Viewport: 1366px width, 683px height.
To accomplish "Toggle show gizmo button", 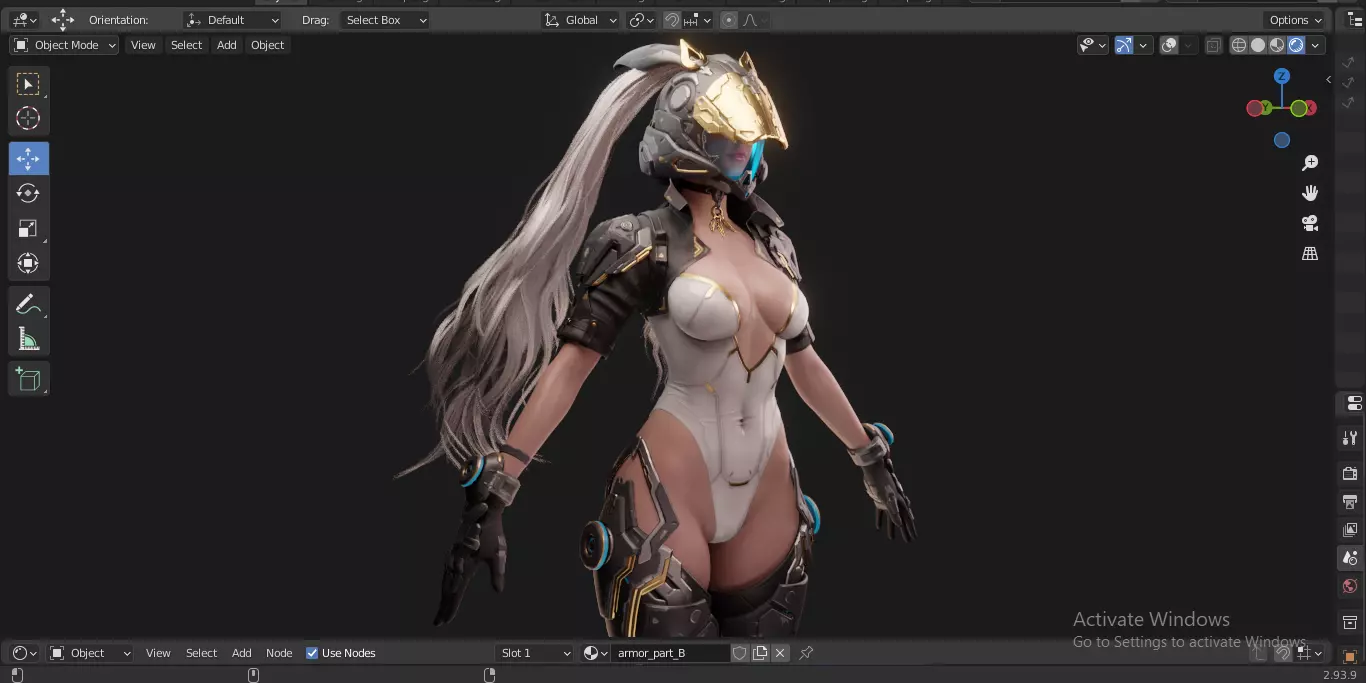I will [x=1124, y=45].
